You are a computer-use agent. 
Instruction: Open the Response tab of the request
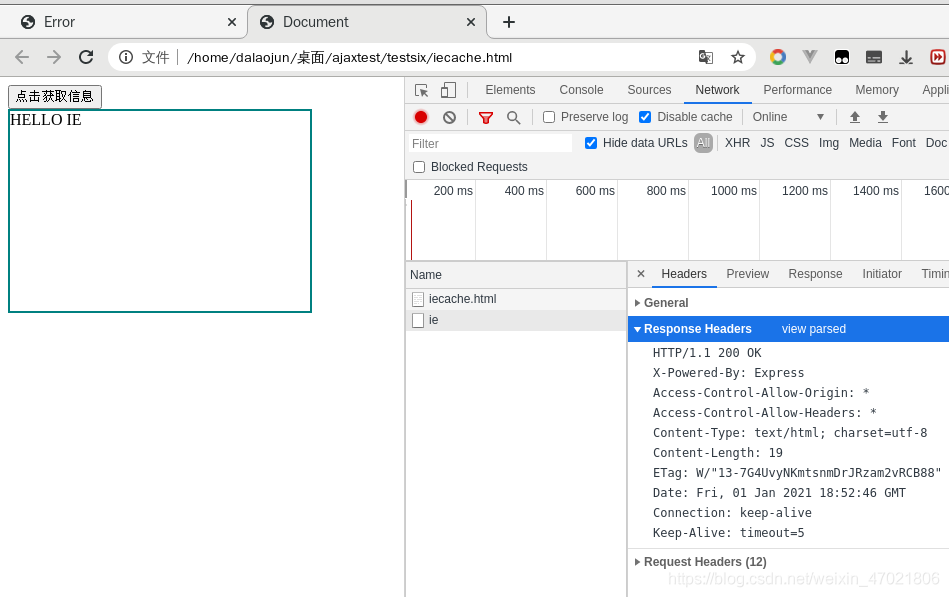click(x=815, y=274)
